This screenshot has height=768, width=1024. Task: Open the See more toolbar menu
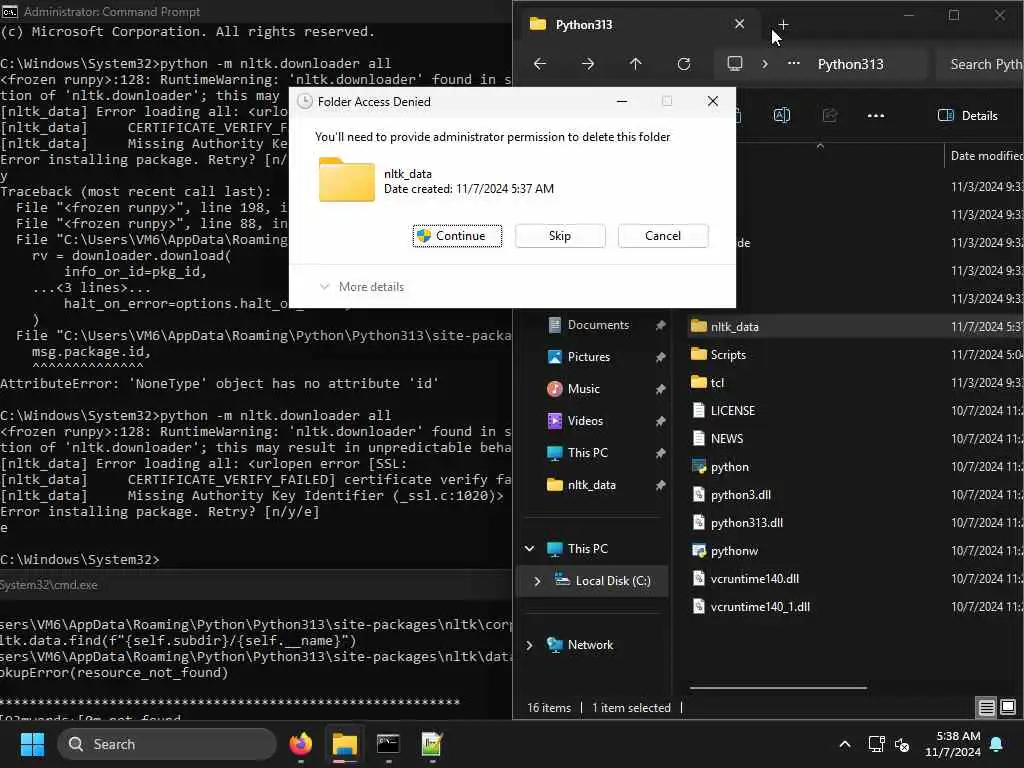(x=876, y=116)
